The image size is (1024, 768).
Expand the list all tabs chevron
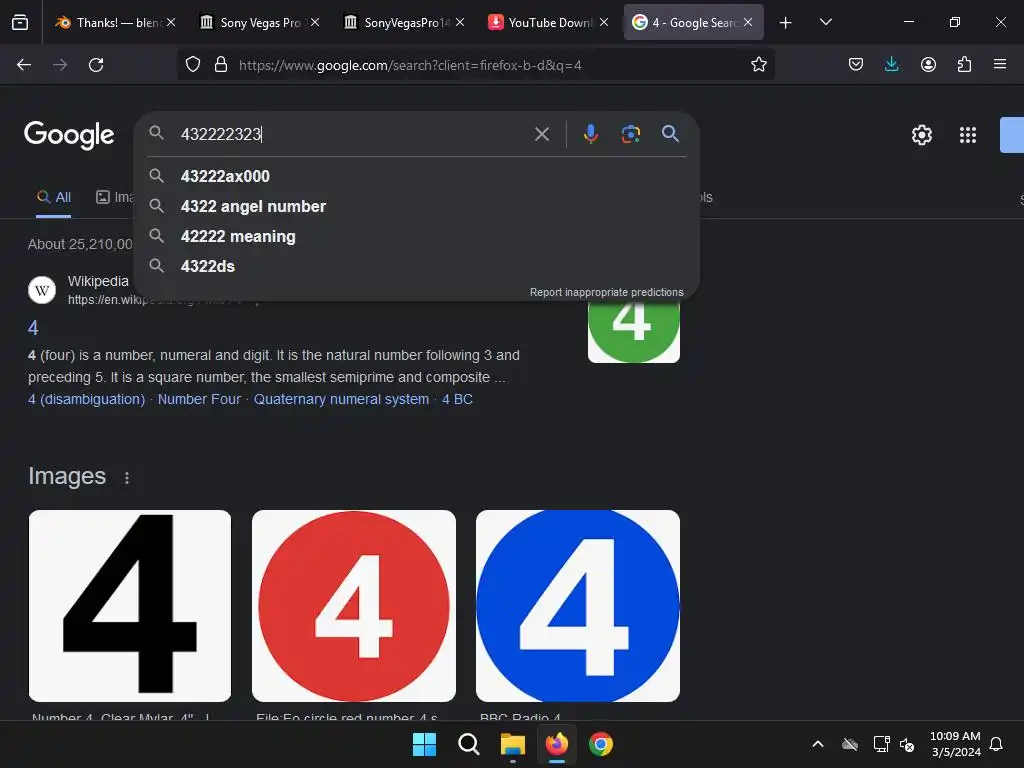(x=825, y=23)
